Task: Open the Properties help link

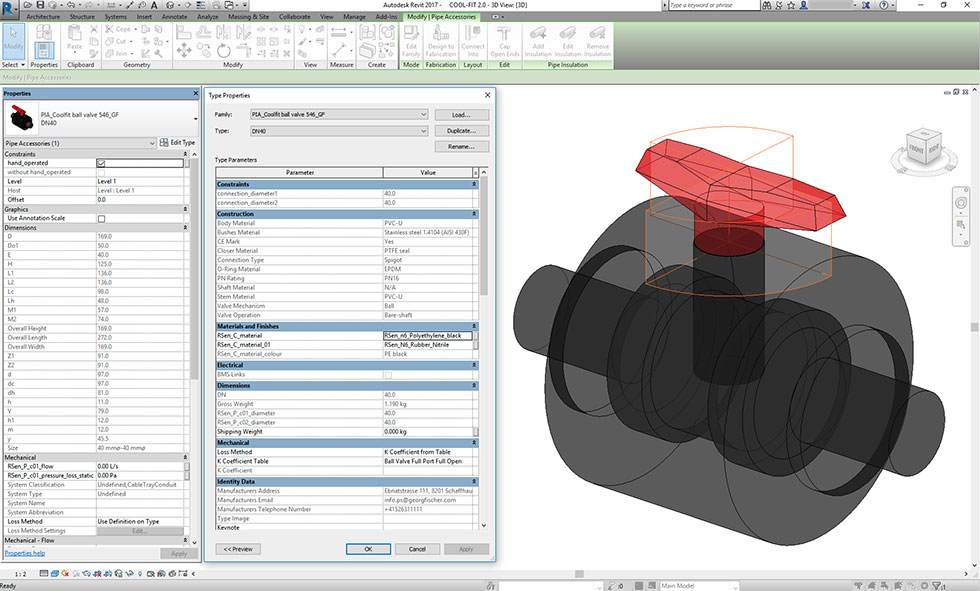Action: coord(25,553)
